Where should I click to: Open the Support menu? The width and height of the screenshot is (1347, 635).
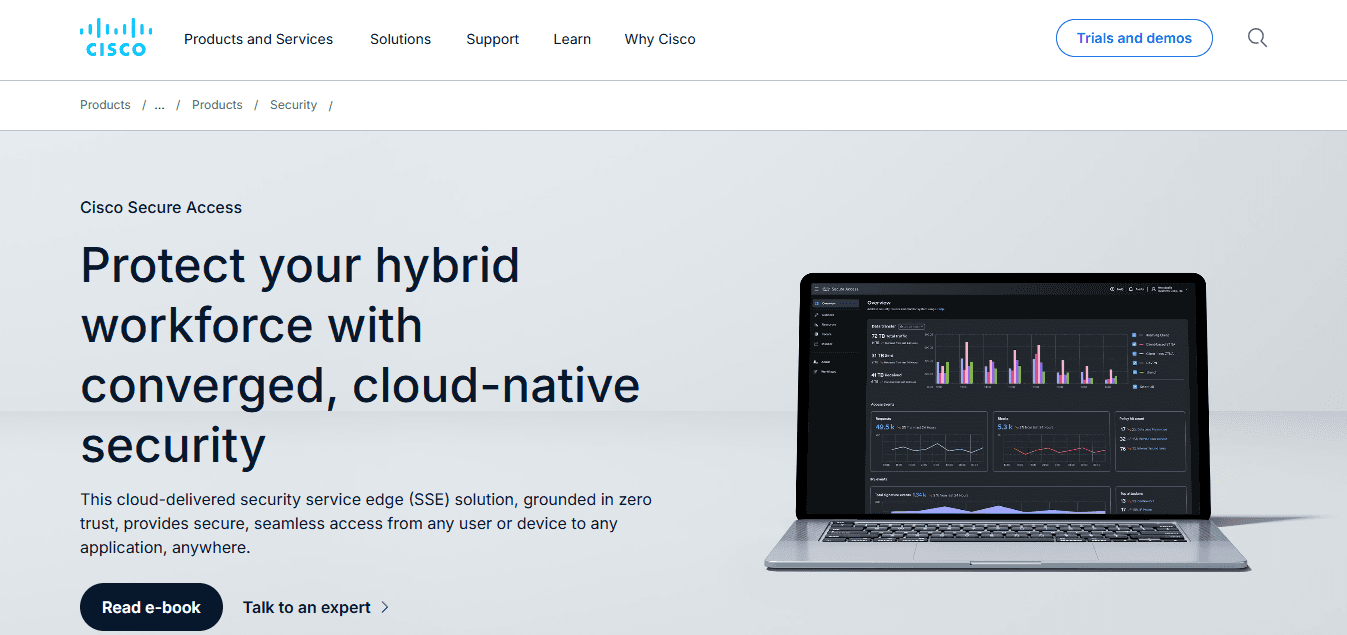(x=492, y=39)
